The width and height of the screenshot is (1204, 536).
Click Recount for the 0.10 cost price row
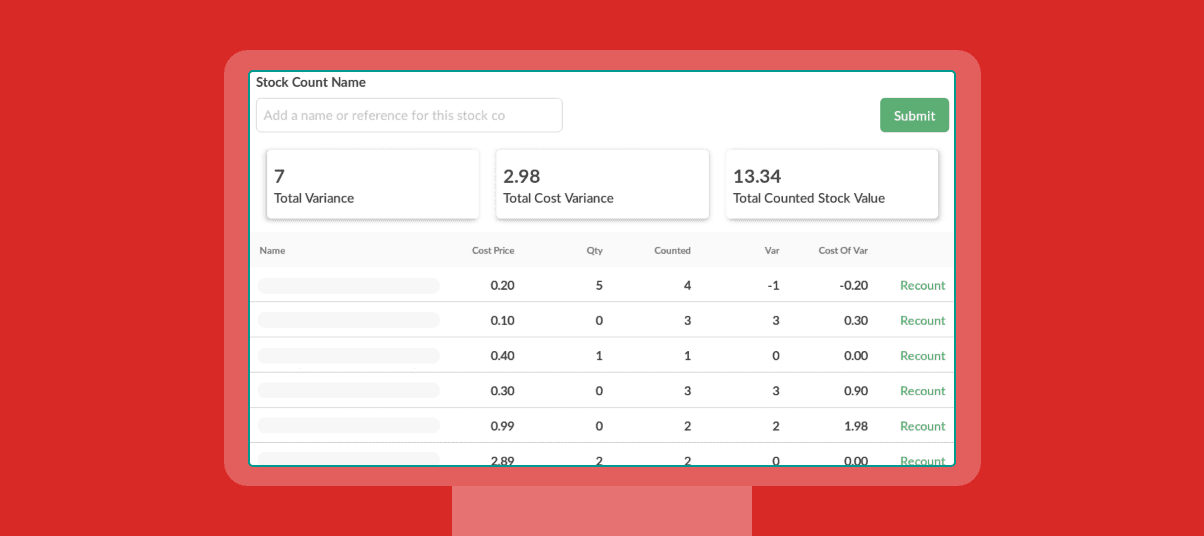(x=922, y=320)
